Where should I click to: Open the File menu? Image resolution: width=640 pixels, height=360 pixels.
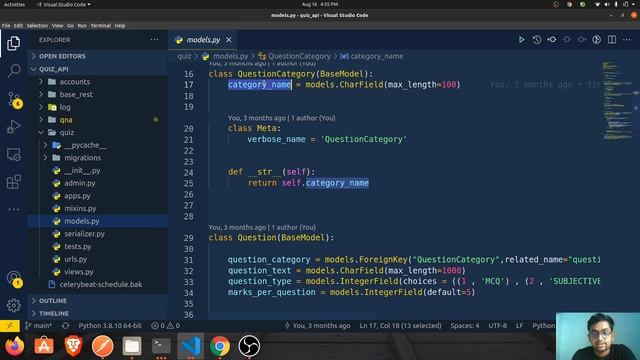pos(6,25)
